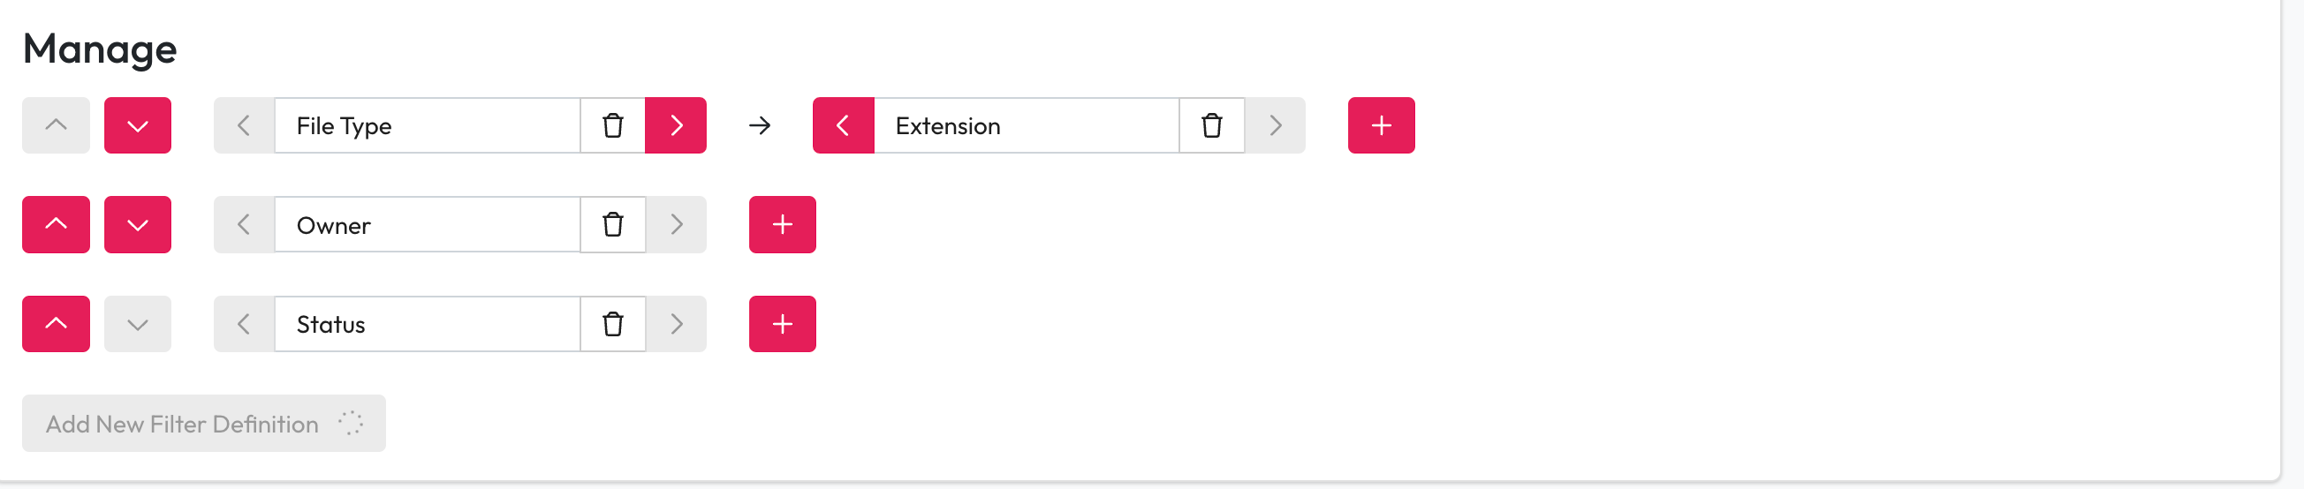
Task: Click the disabled up arrow on File Type row
Action: coord(56,125)
